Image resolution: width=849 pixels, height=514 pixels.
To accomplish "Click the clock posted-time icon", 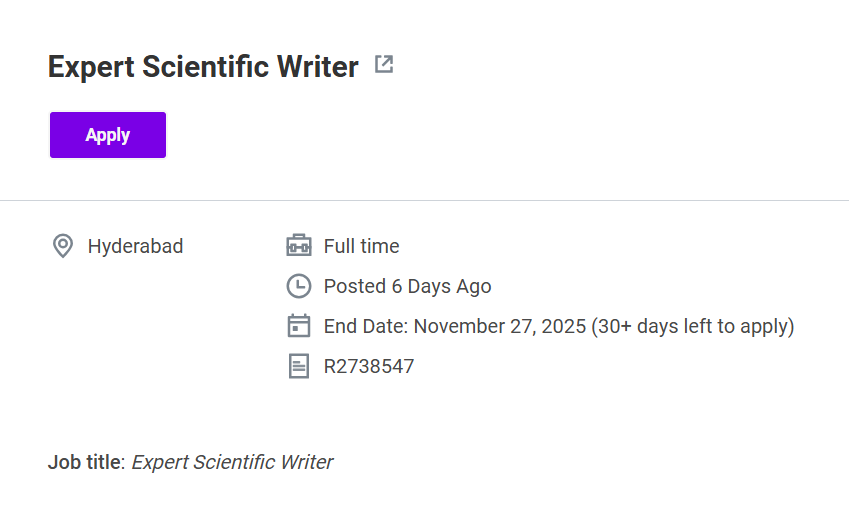I will click(x=299, y=286).
